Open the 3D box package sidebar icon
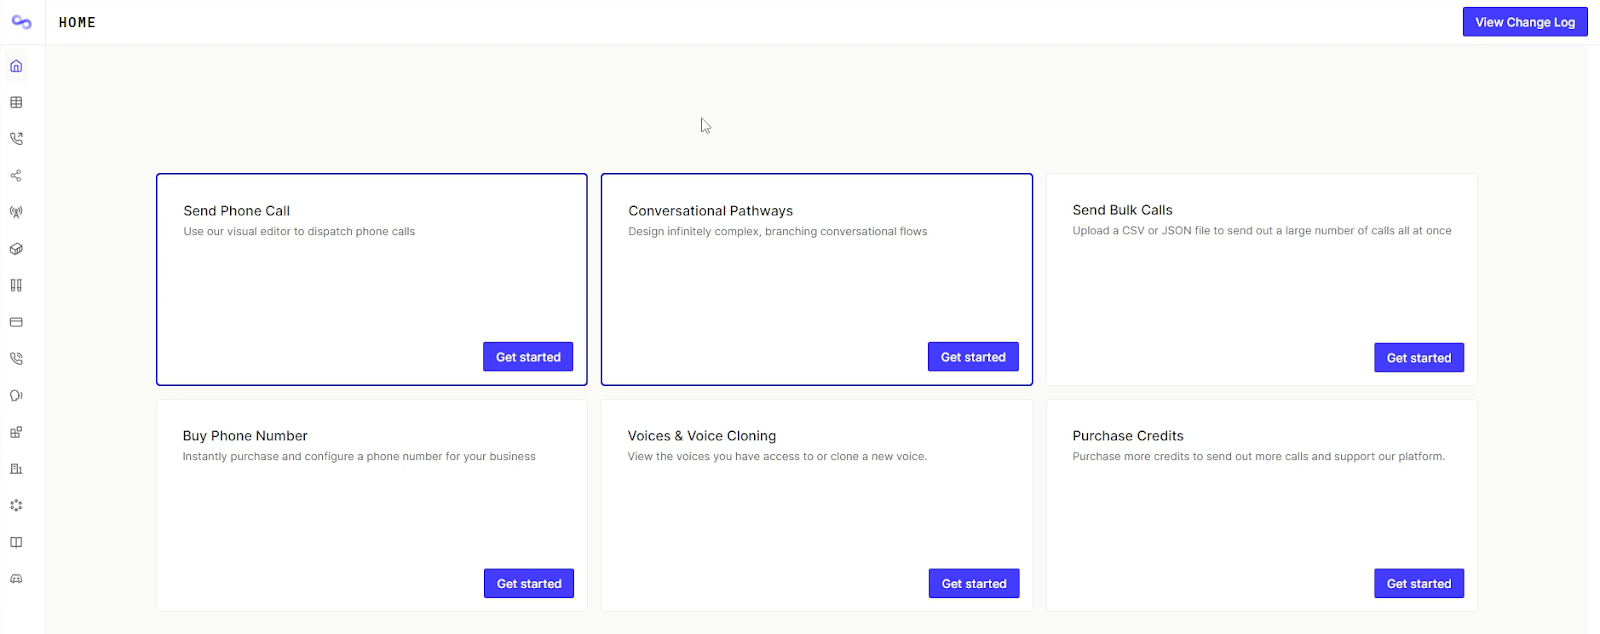 click(16, 249)
